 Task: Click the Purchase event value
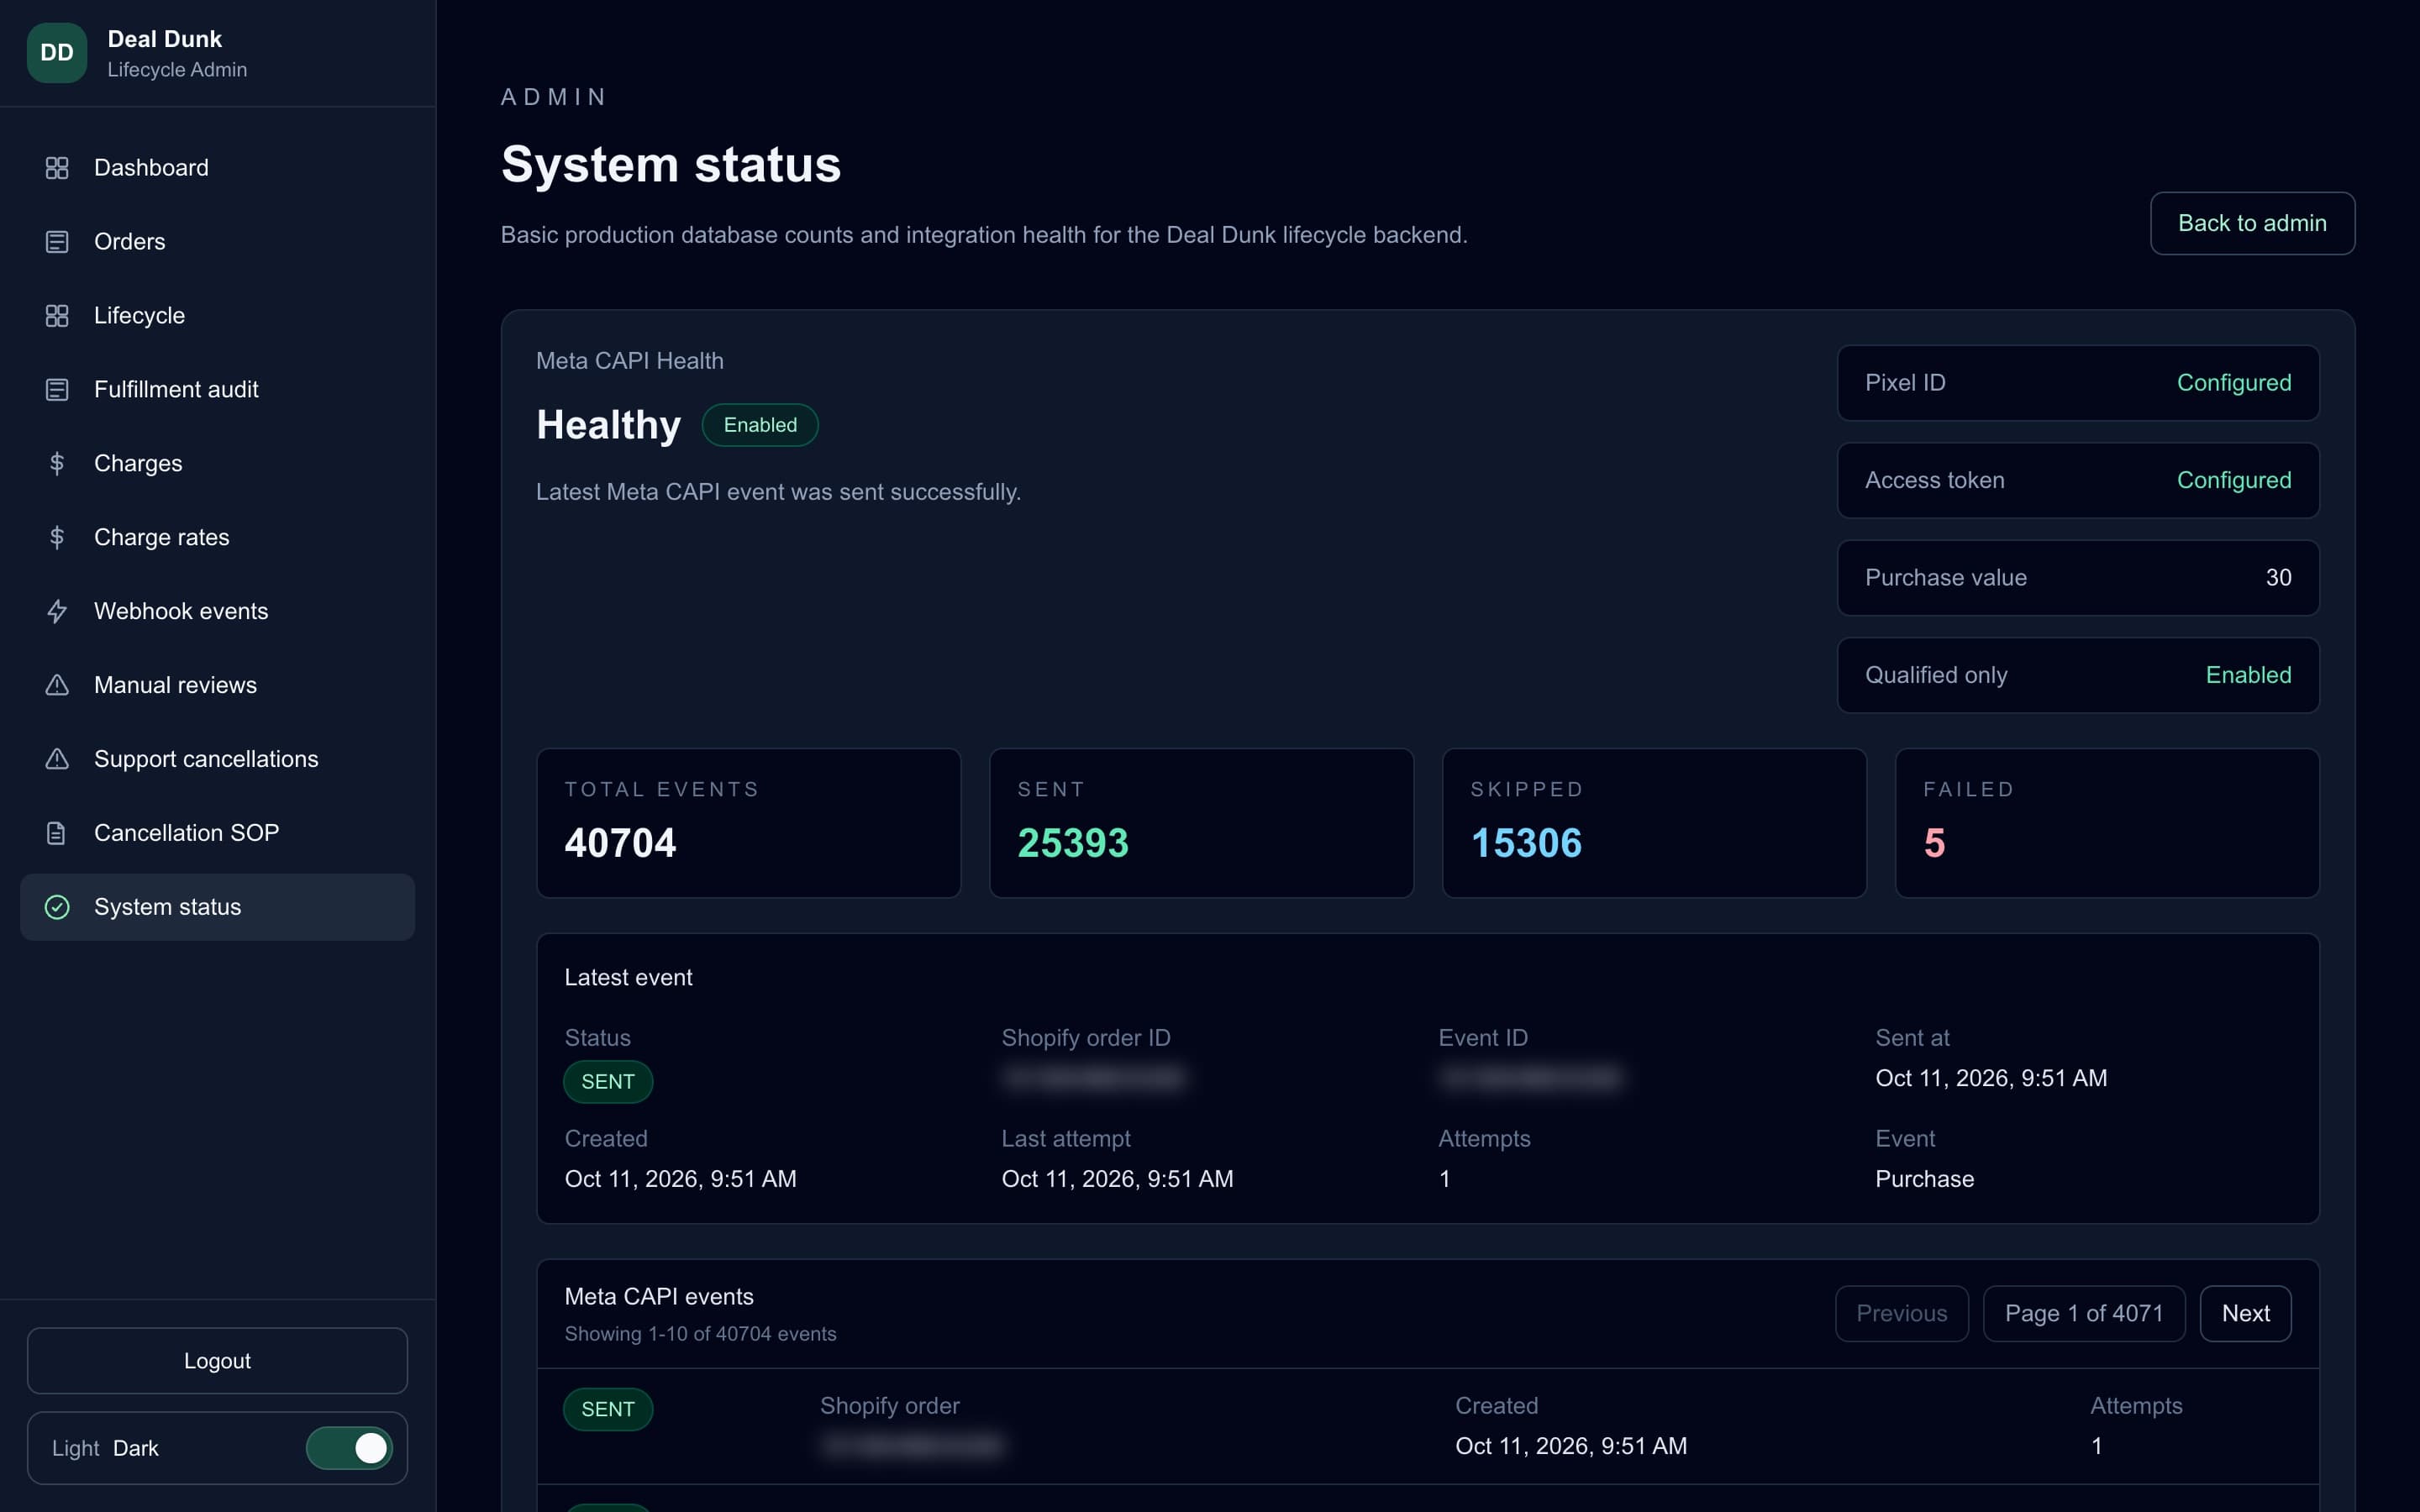pos(1924,1179)
